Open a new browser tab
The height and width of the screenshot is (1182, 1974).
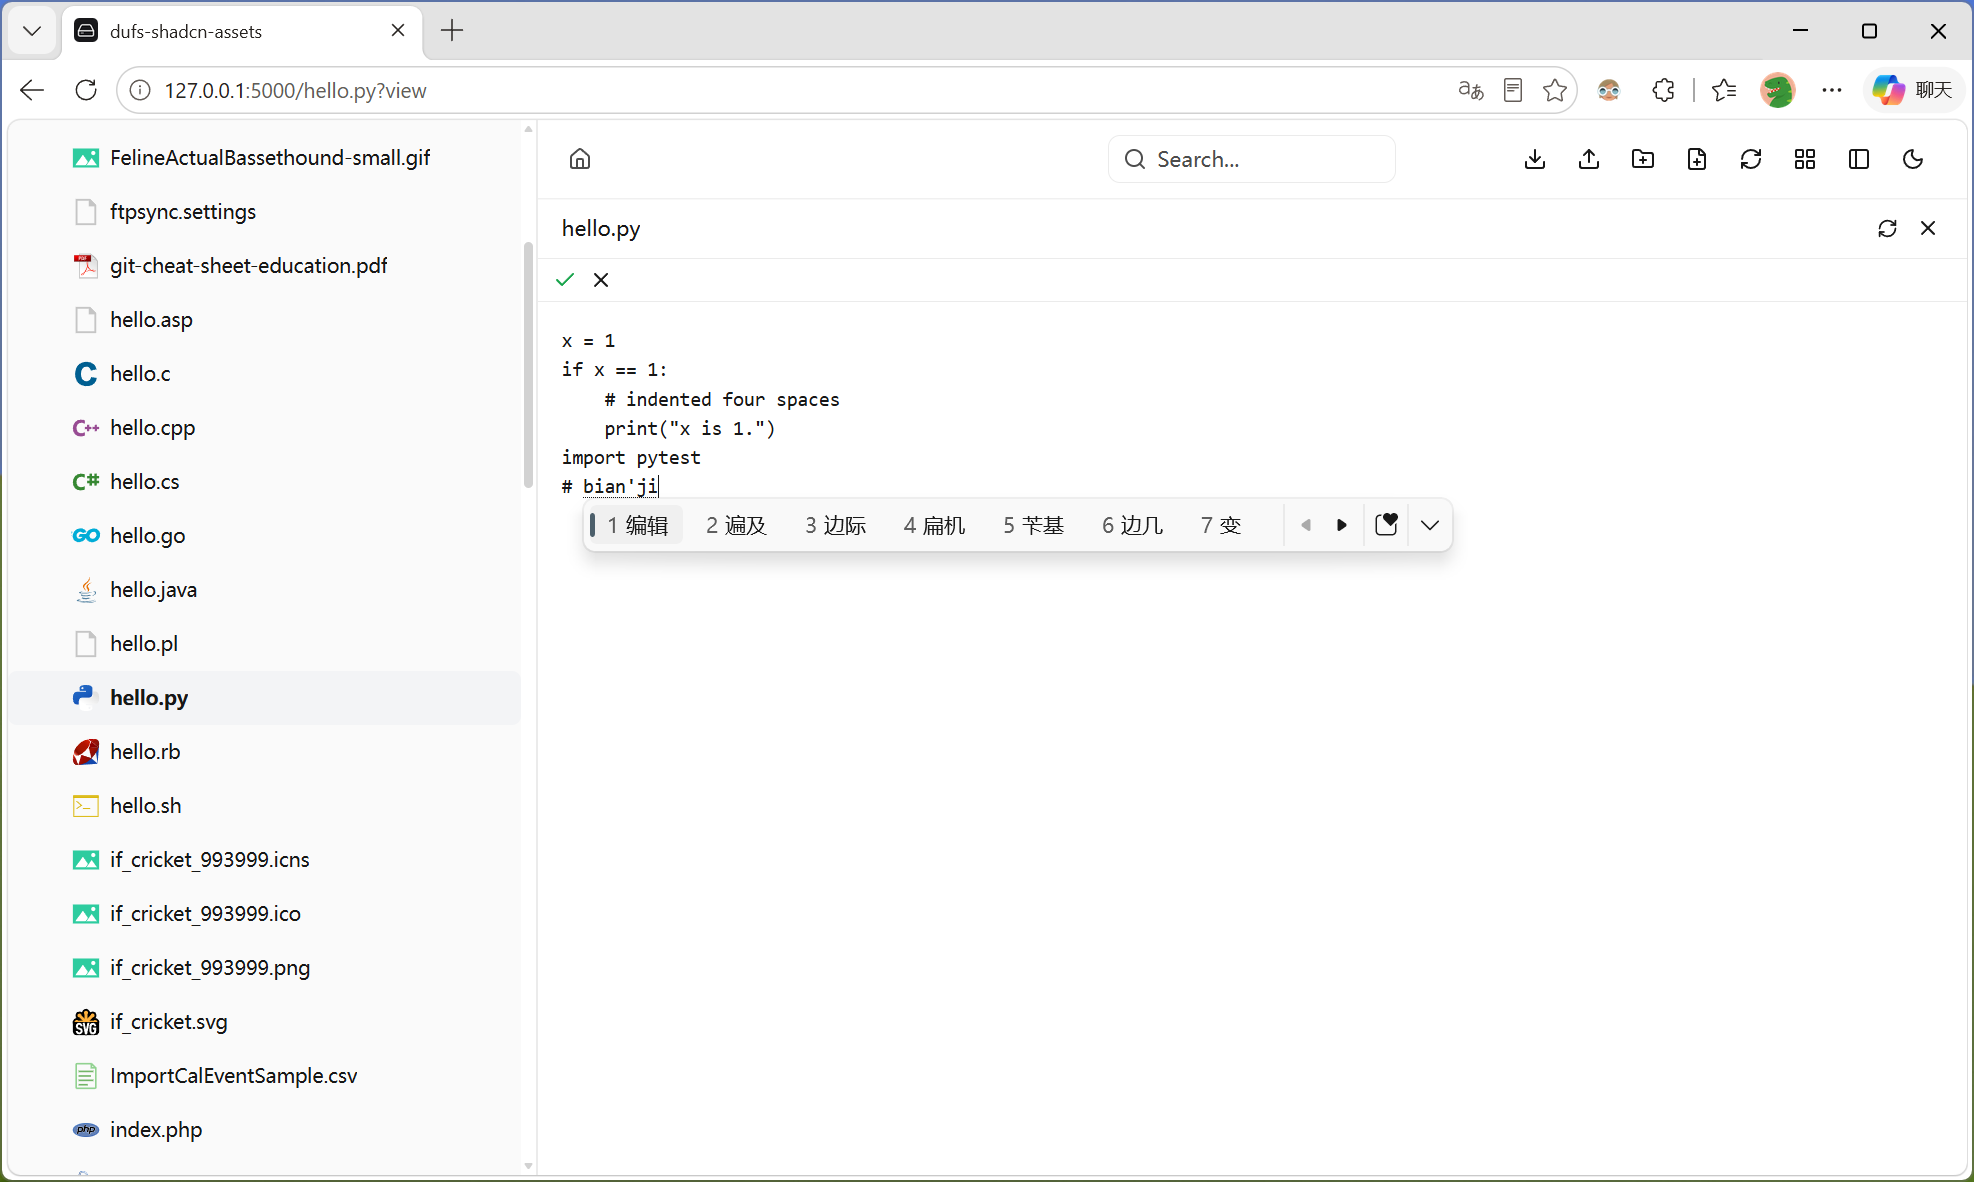point(452,31)
